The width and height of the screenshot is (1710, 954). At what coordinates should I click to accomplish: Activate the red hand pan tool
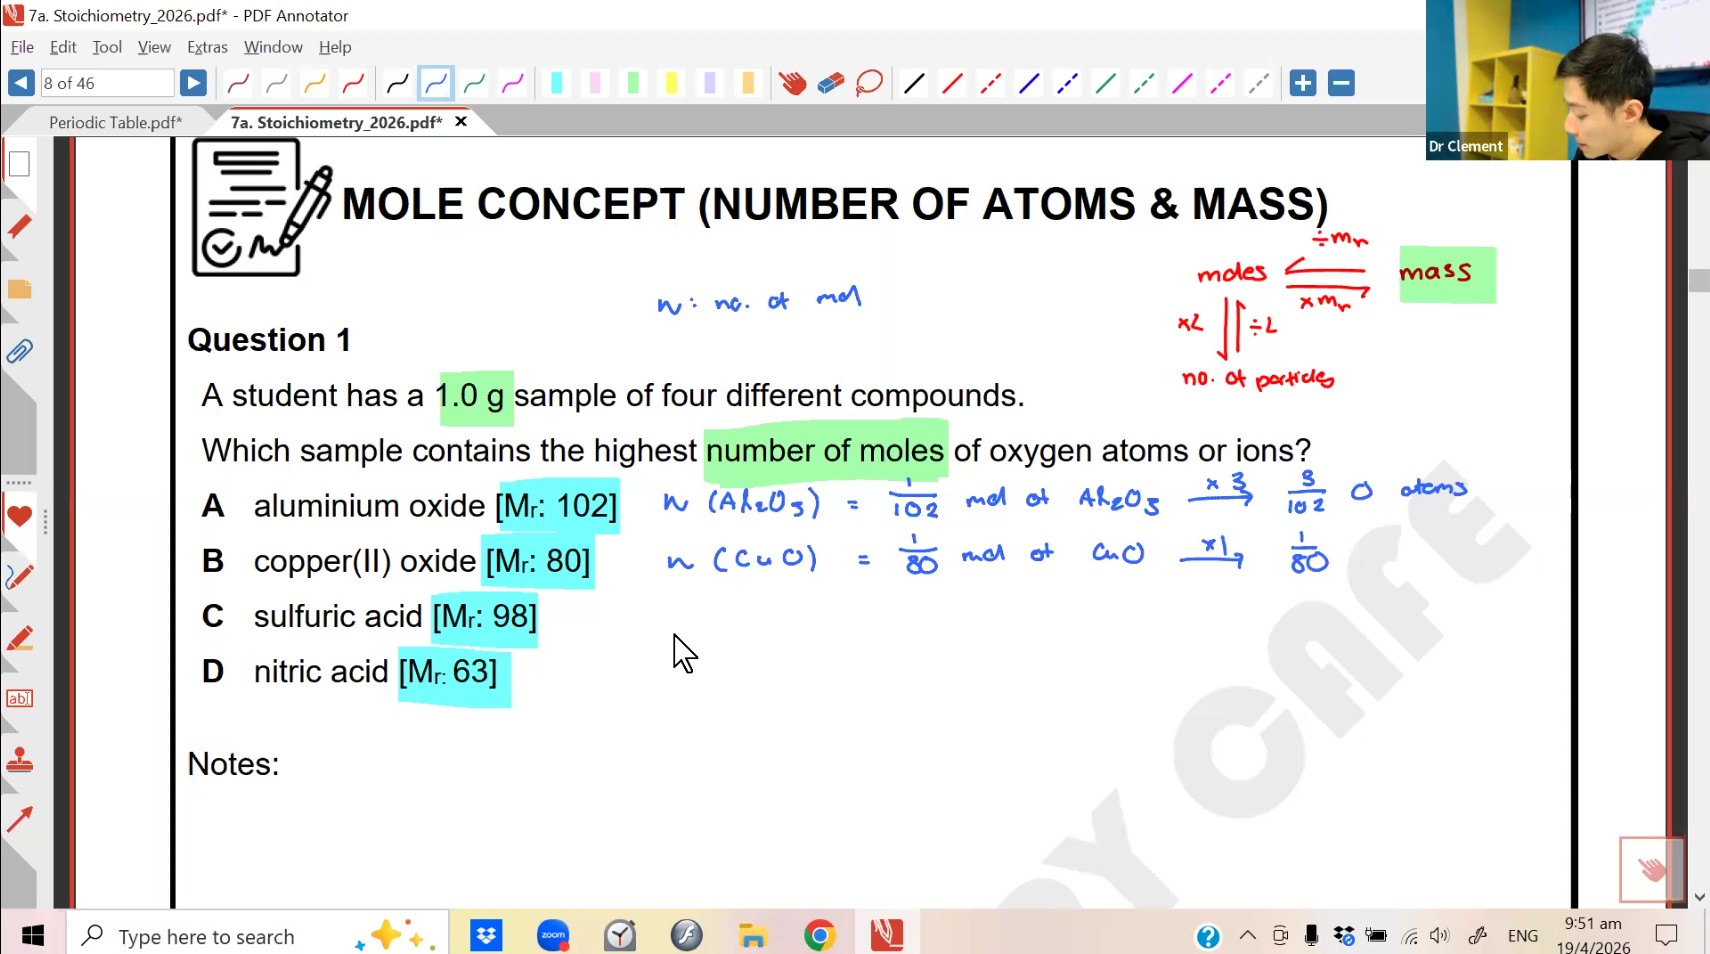pyautogui.click(x=792, y=83)
